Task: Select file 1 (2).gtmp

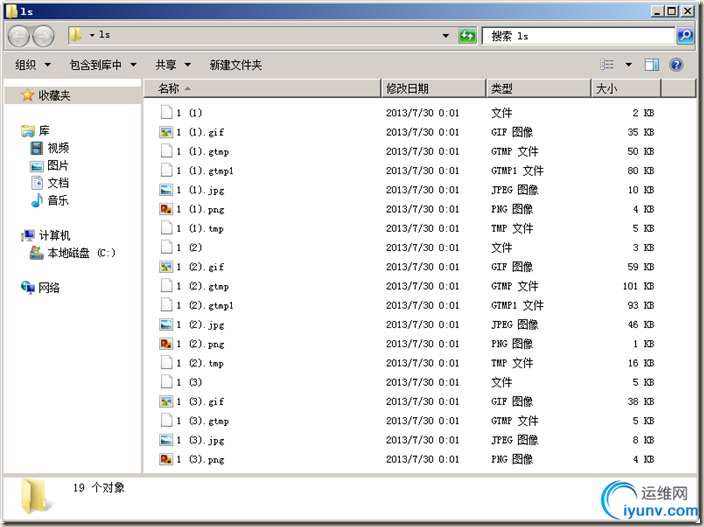Action: (202, 286)
